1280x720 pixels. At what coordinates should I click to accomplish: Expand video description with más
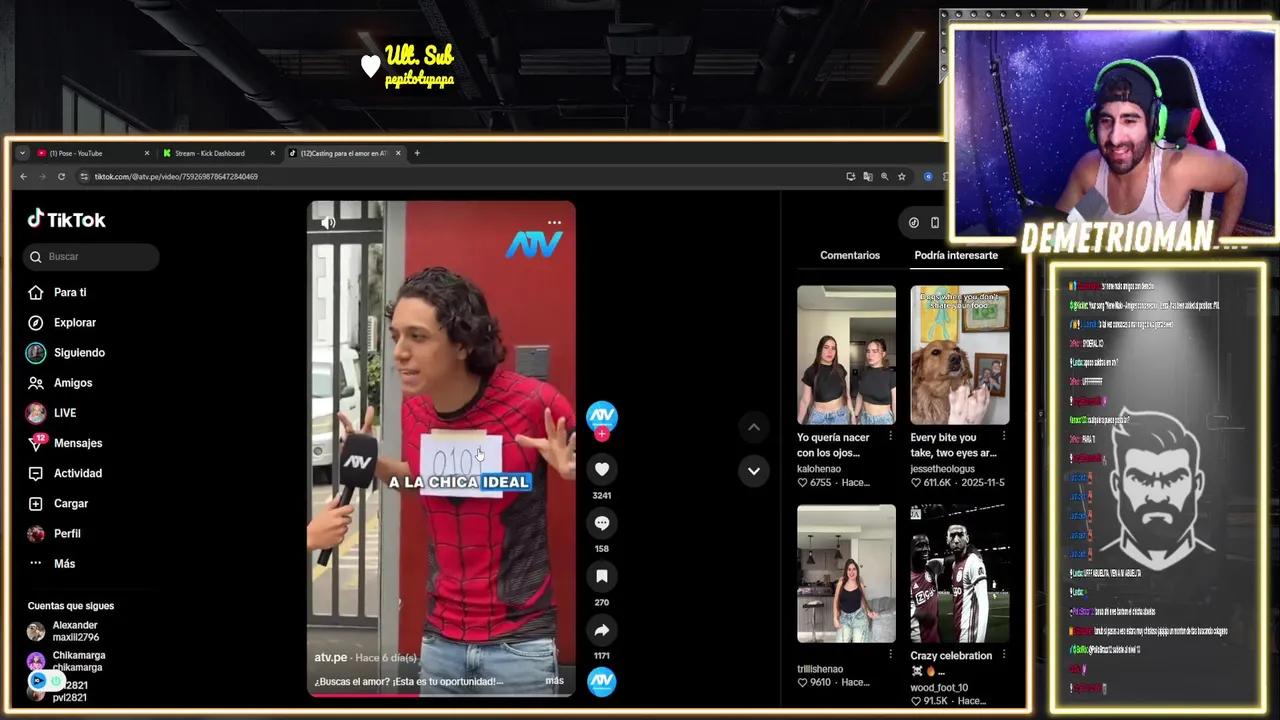pos(554,681)
